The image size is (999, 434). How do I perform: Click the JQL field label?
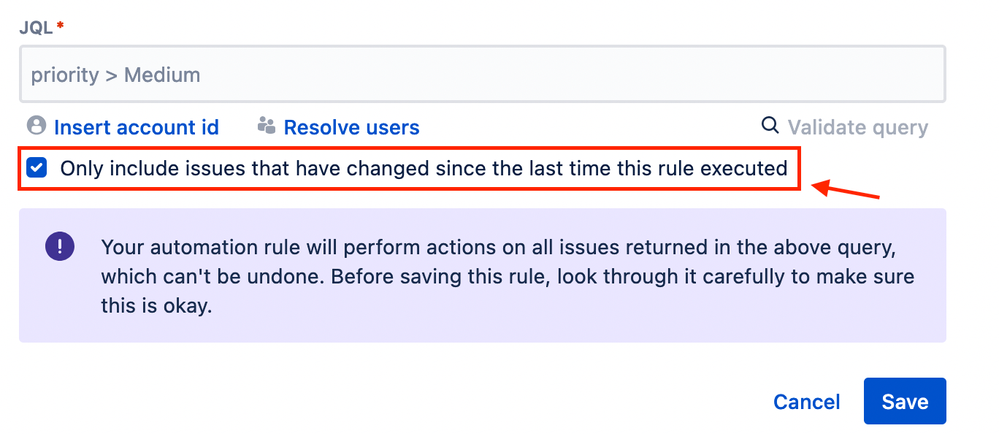(x=37, y=27)
